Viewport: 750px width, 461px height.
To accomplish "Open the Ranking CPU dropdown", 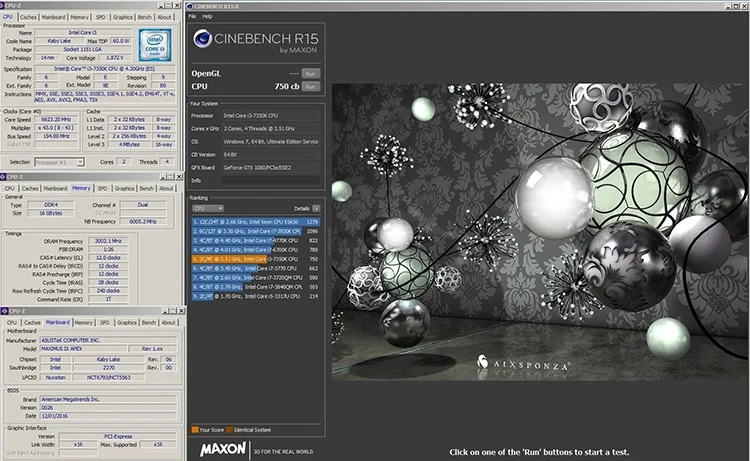I will (x=208, y=209).
